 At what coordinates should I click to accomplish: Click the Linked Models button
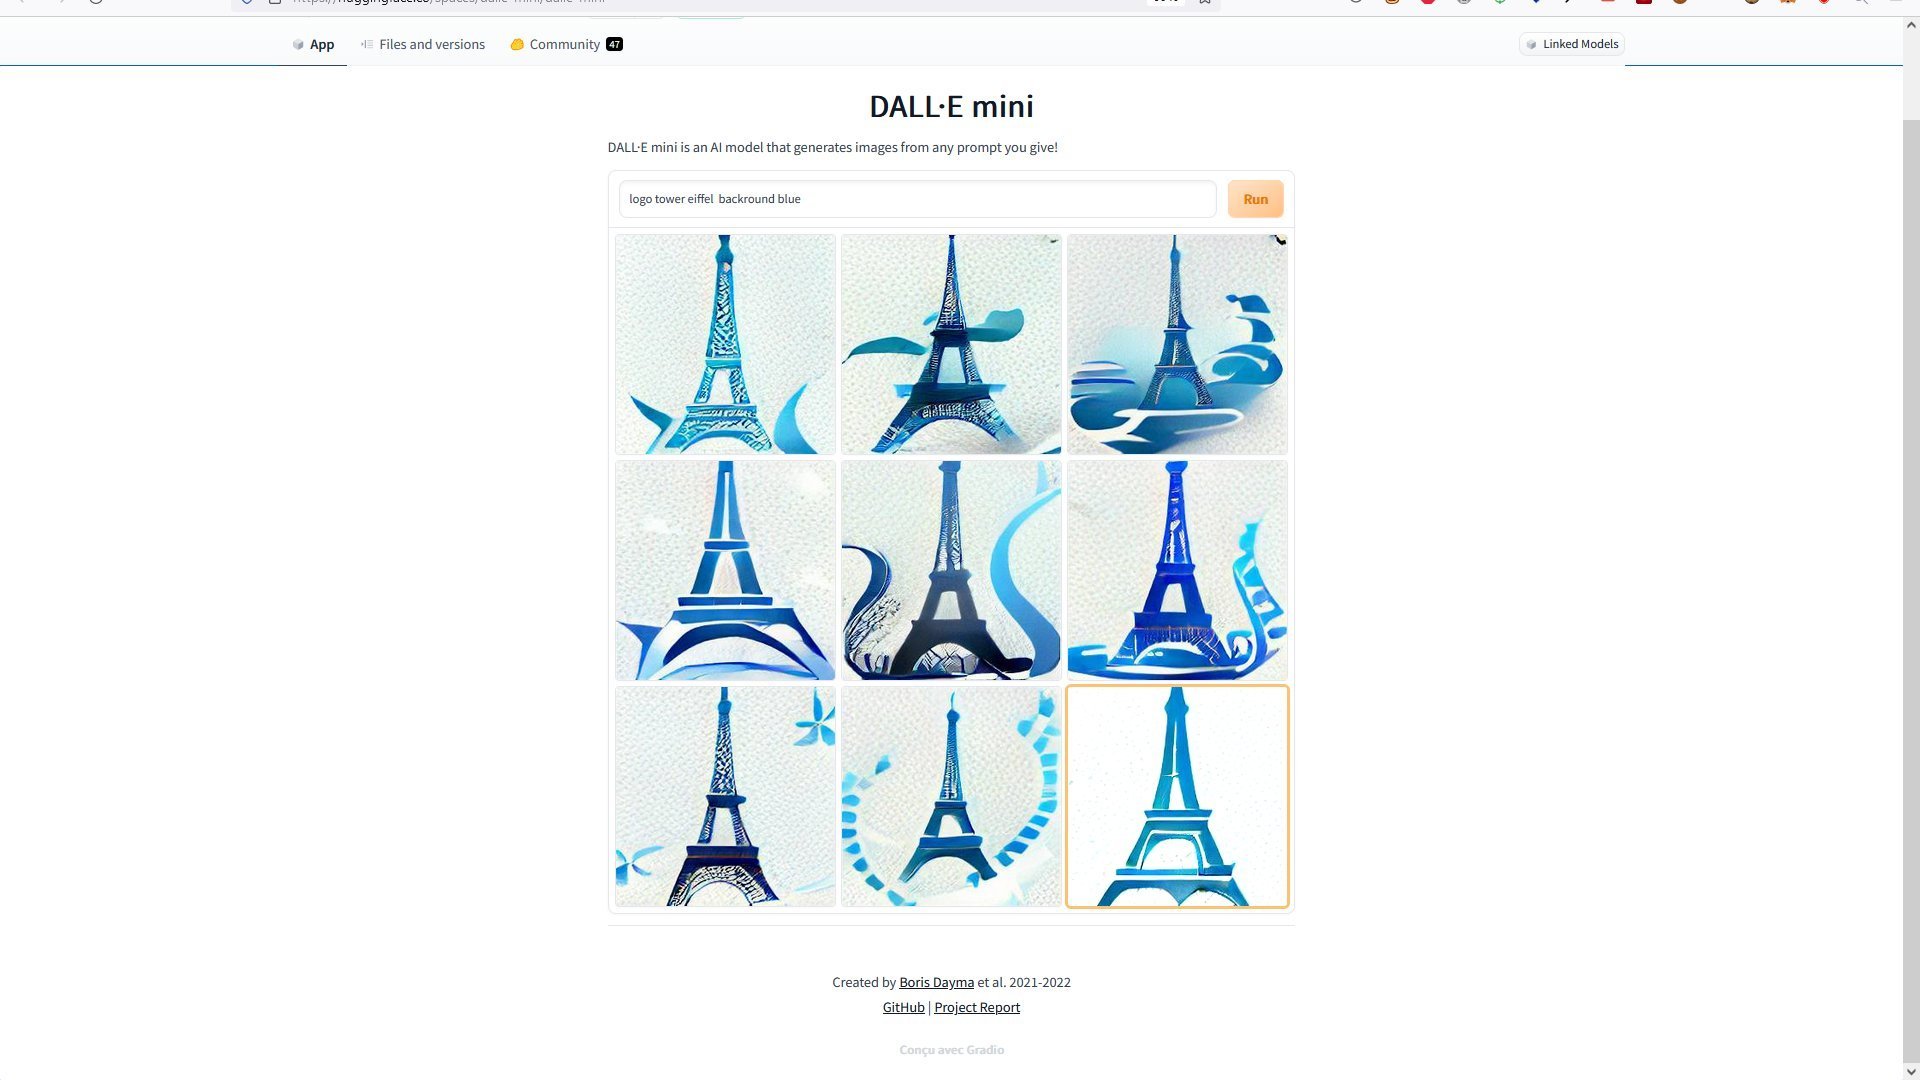(x=1572, y=44)
